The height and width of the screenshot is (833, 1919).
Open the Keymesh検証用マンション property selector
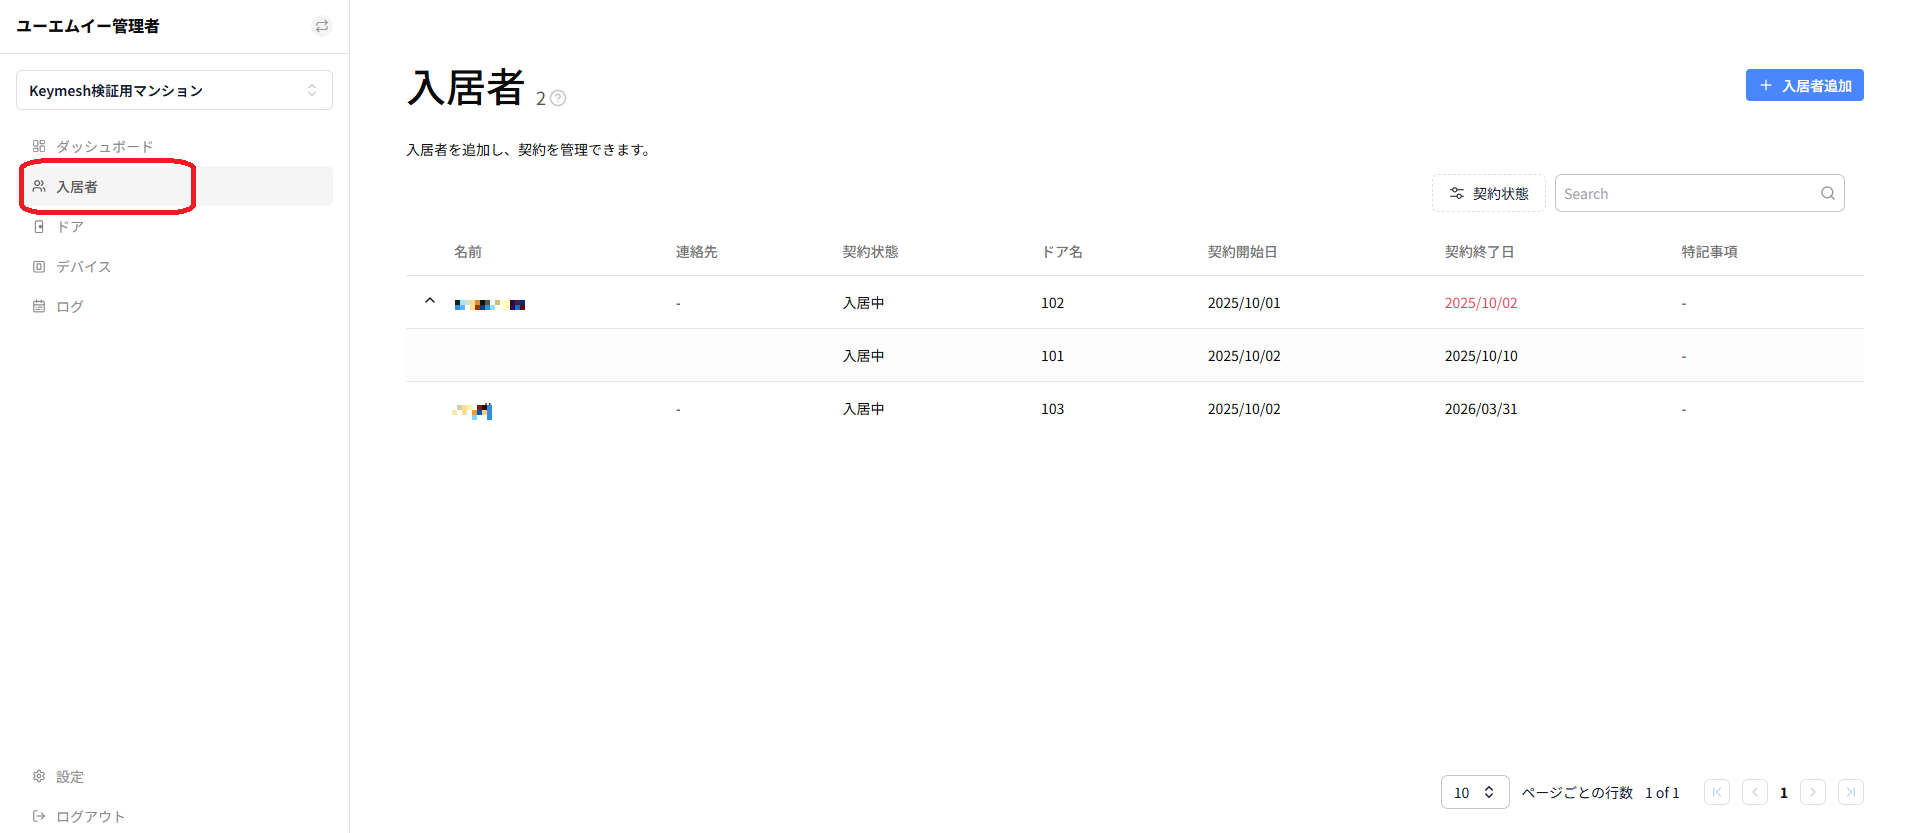click(174, 90)
